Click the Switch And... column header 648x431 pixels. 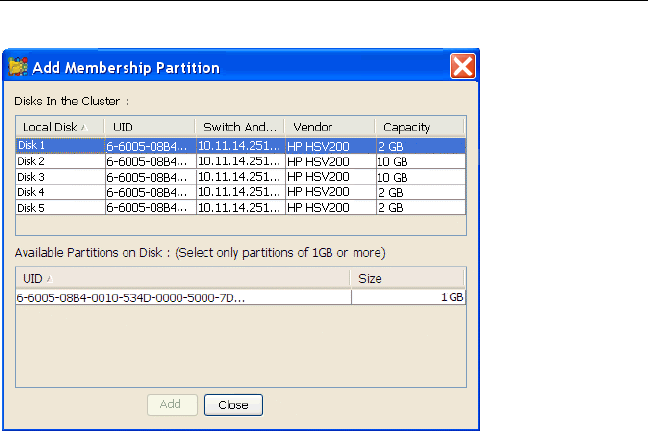[239, 127]
